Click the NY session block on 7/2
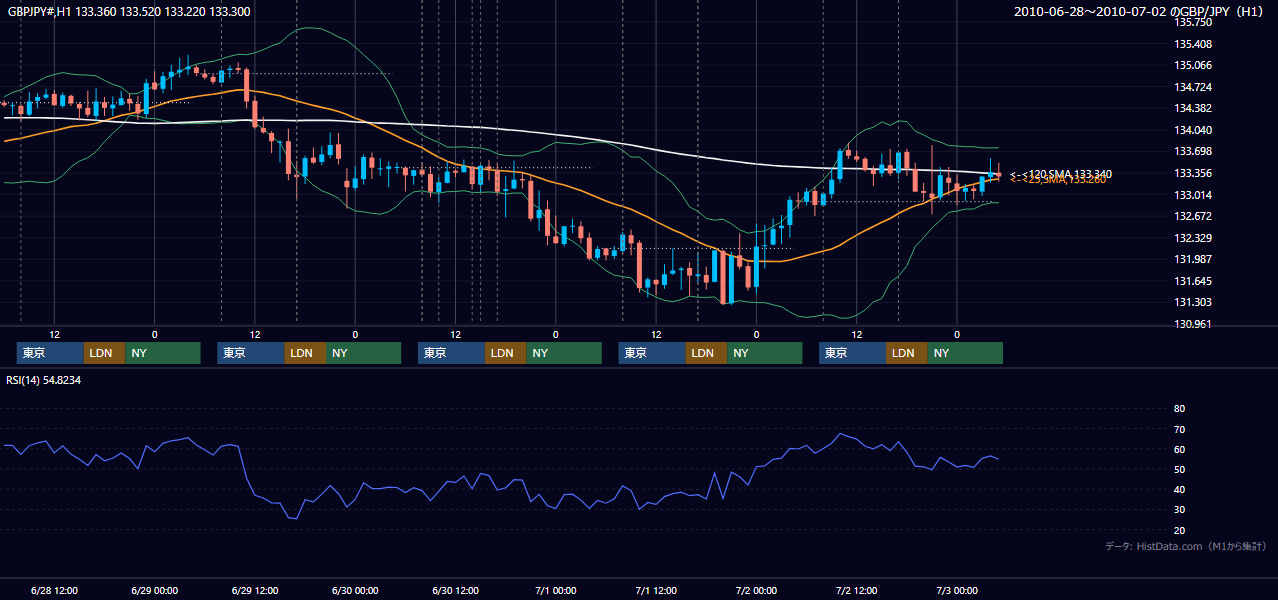The height and width of the screenshot is (600, 1278). [965, 353]
